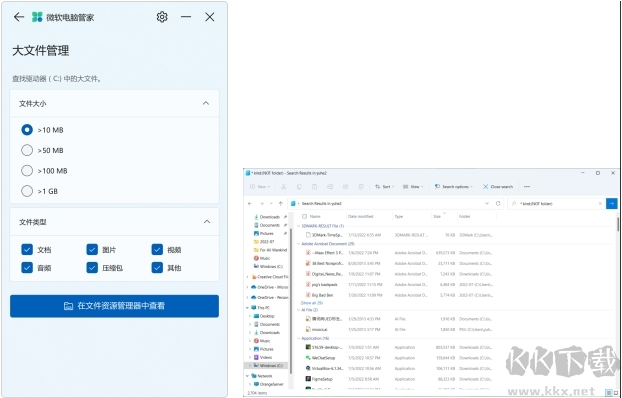
Task: Open PC Manager settings gear icon
Action: coord(162,17)
